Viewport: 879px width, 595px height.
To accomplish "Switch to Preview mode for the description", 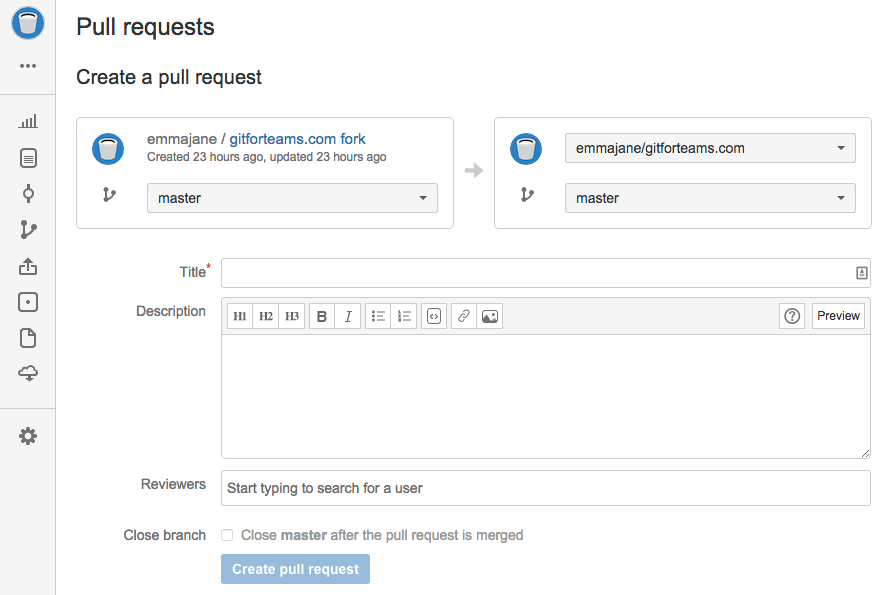I will [838, 315].
